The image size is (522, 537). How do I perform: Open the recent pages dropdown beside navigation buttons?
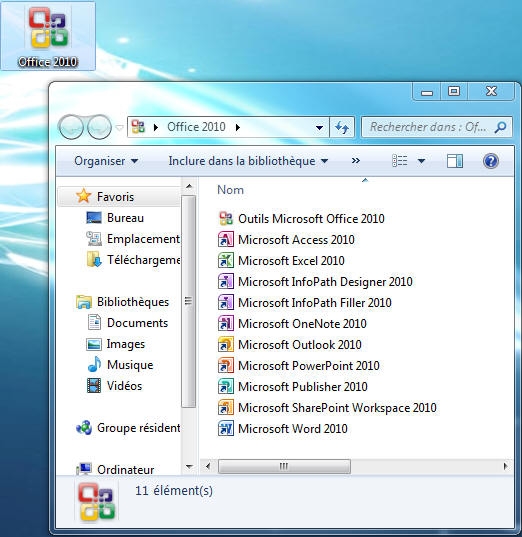(x=119, y=128)
